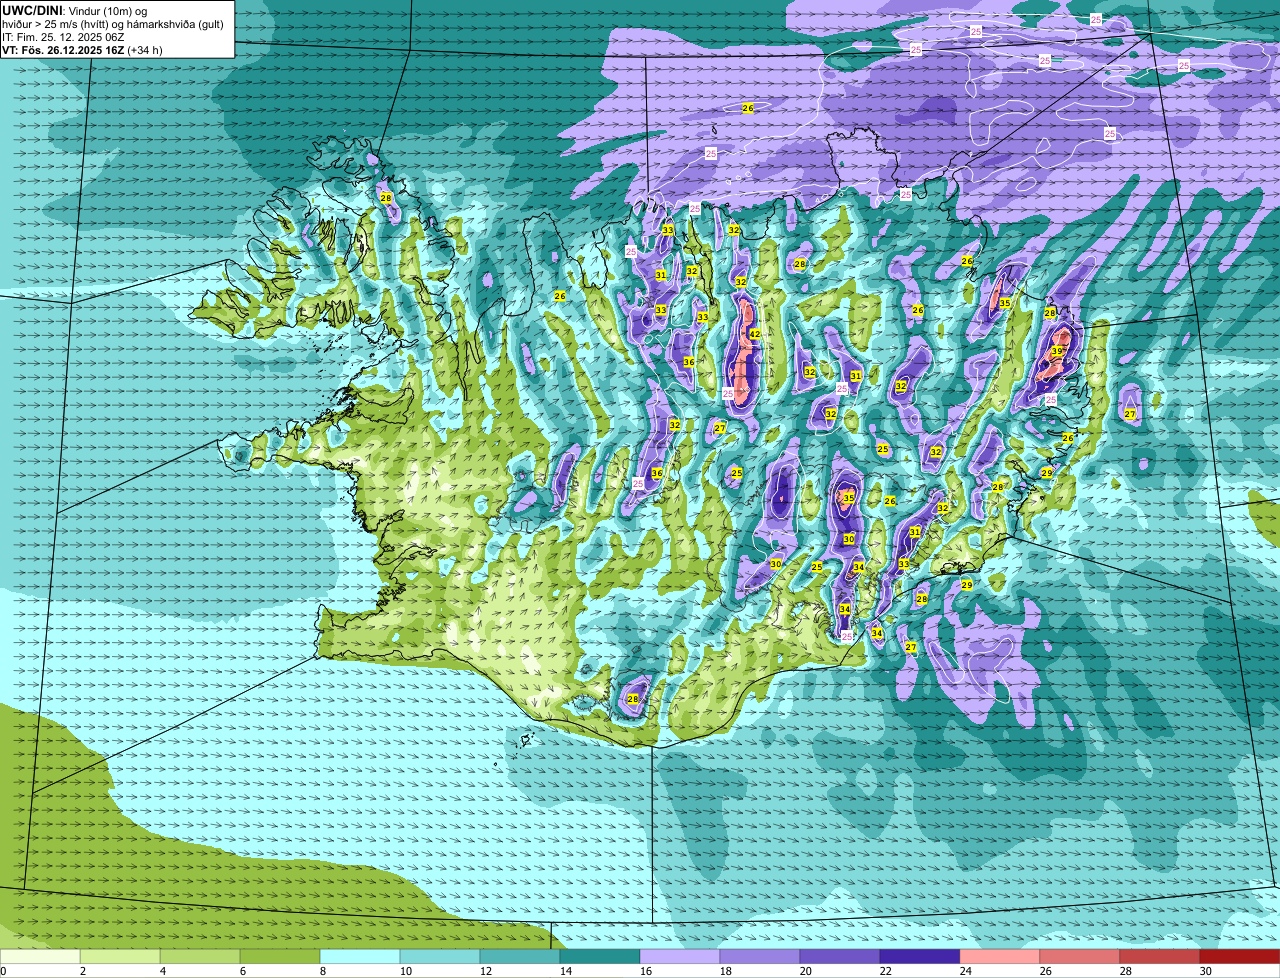Click the legend tick label '30'
The height and width of the screenshot is (978, 1280).
pos(1206,971)
